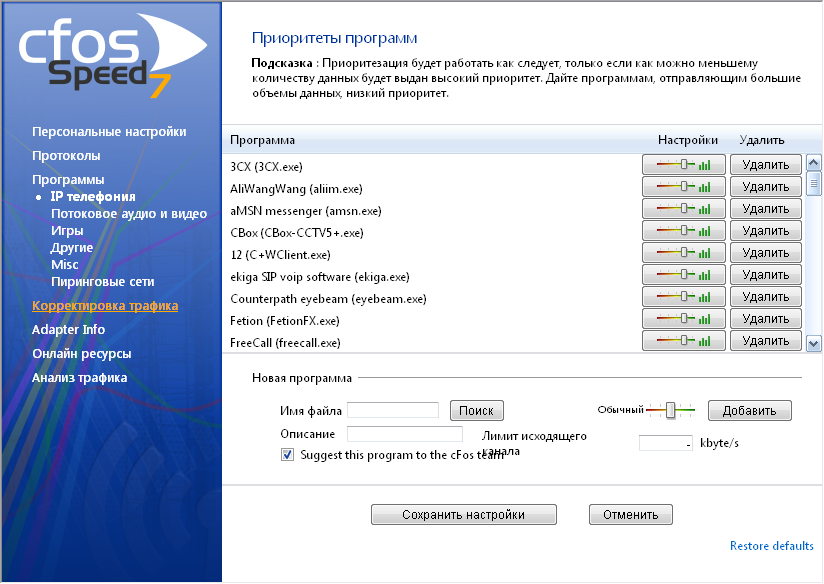
Task: Delete the Fetion (FetionFX.exe) entry
Action: 766,319
